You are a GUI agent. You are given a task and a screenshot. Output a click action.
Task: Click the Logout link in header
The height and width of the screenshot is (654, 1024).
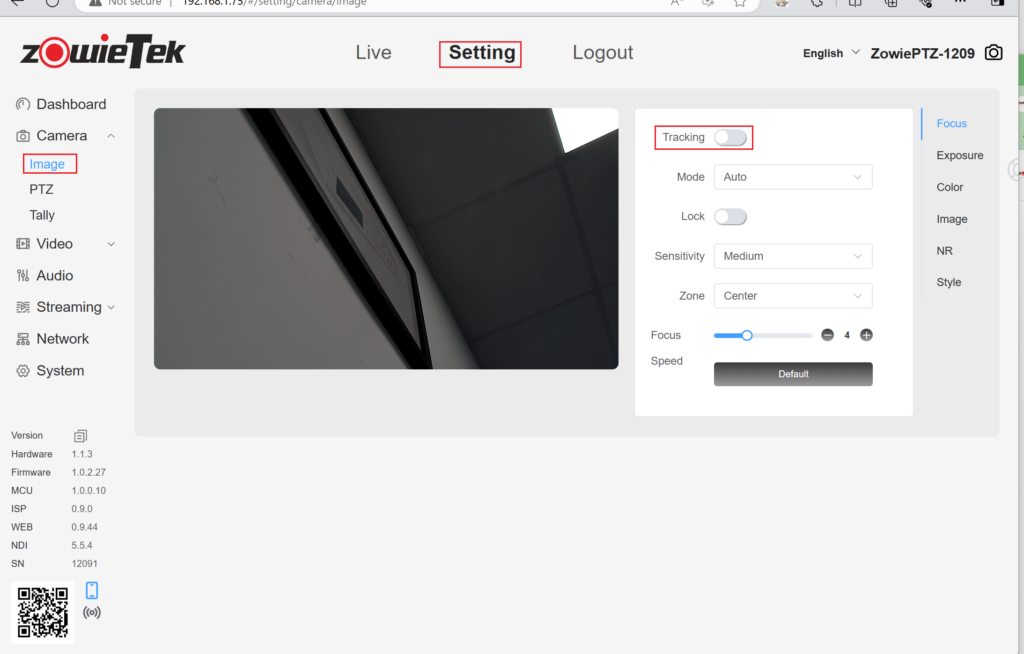pos(602,53)
